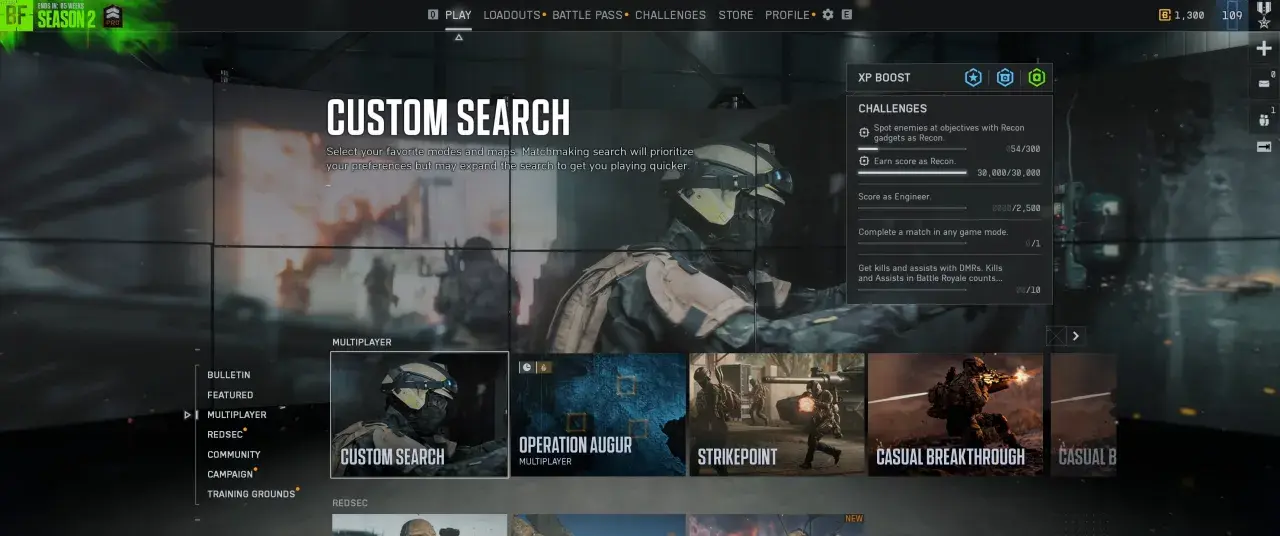Click the flame icon on Operation Augur tile
The width and height of the screenshot is (1280, 536).
[x=544, y=367]
